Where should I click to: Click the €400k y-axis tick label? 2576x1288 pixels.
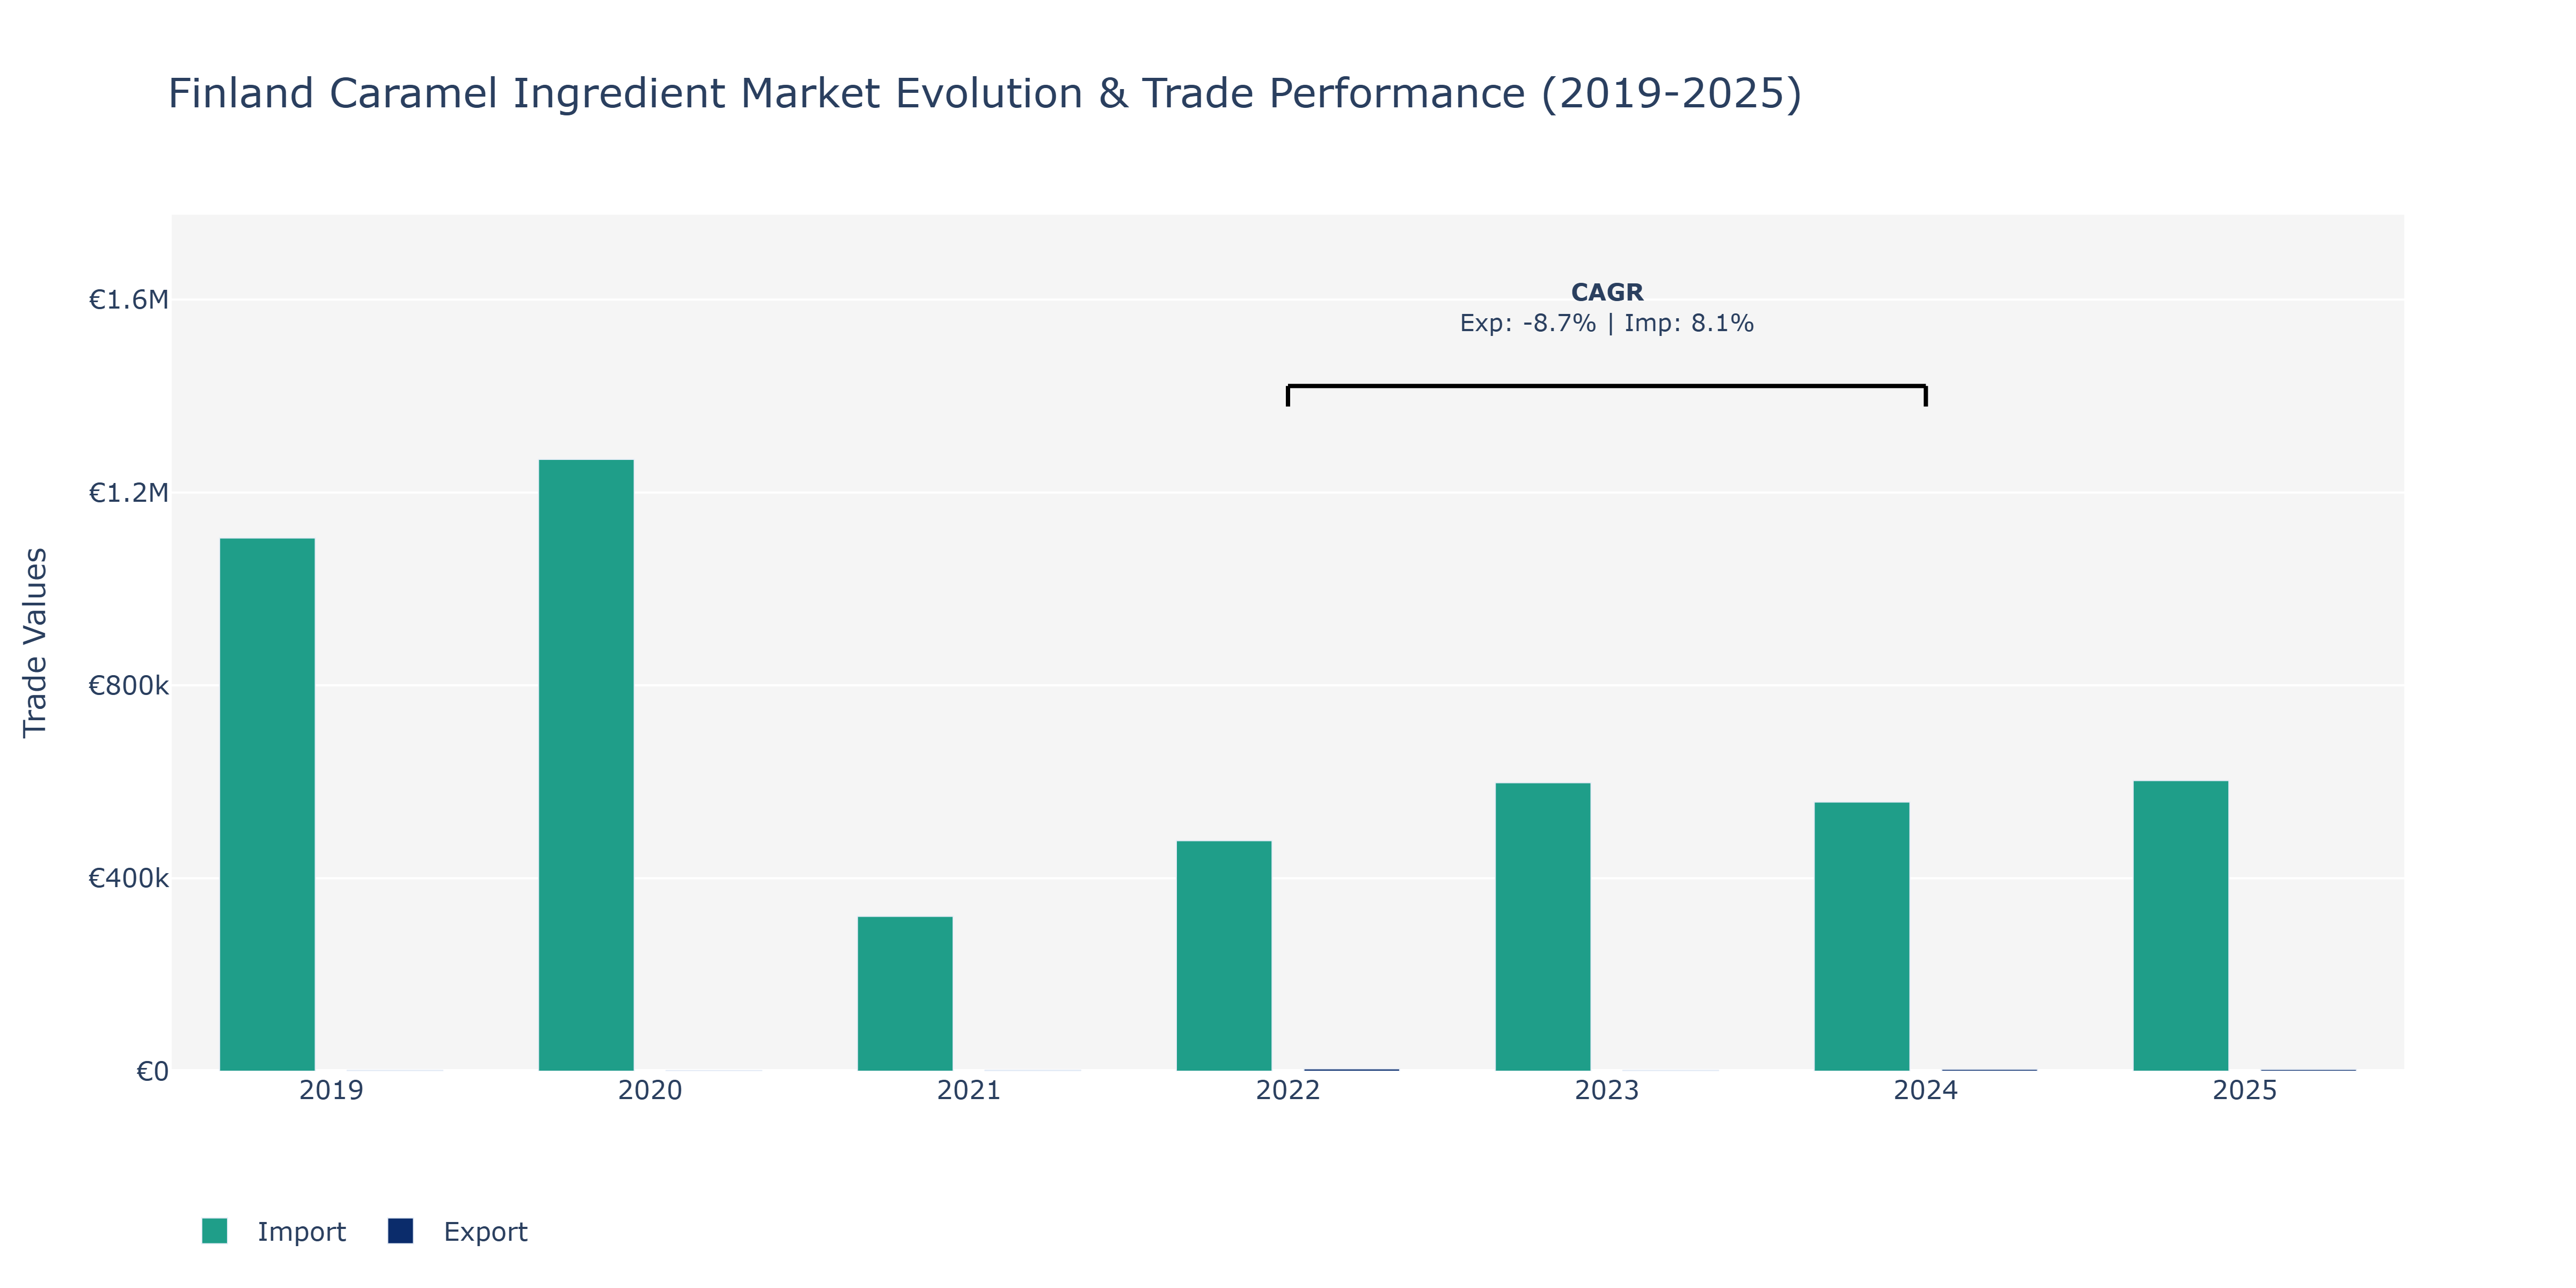click(129, 879)
